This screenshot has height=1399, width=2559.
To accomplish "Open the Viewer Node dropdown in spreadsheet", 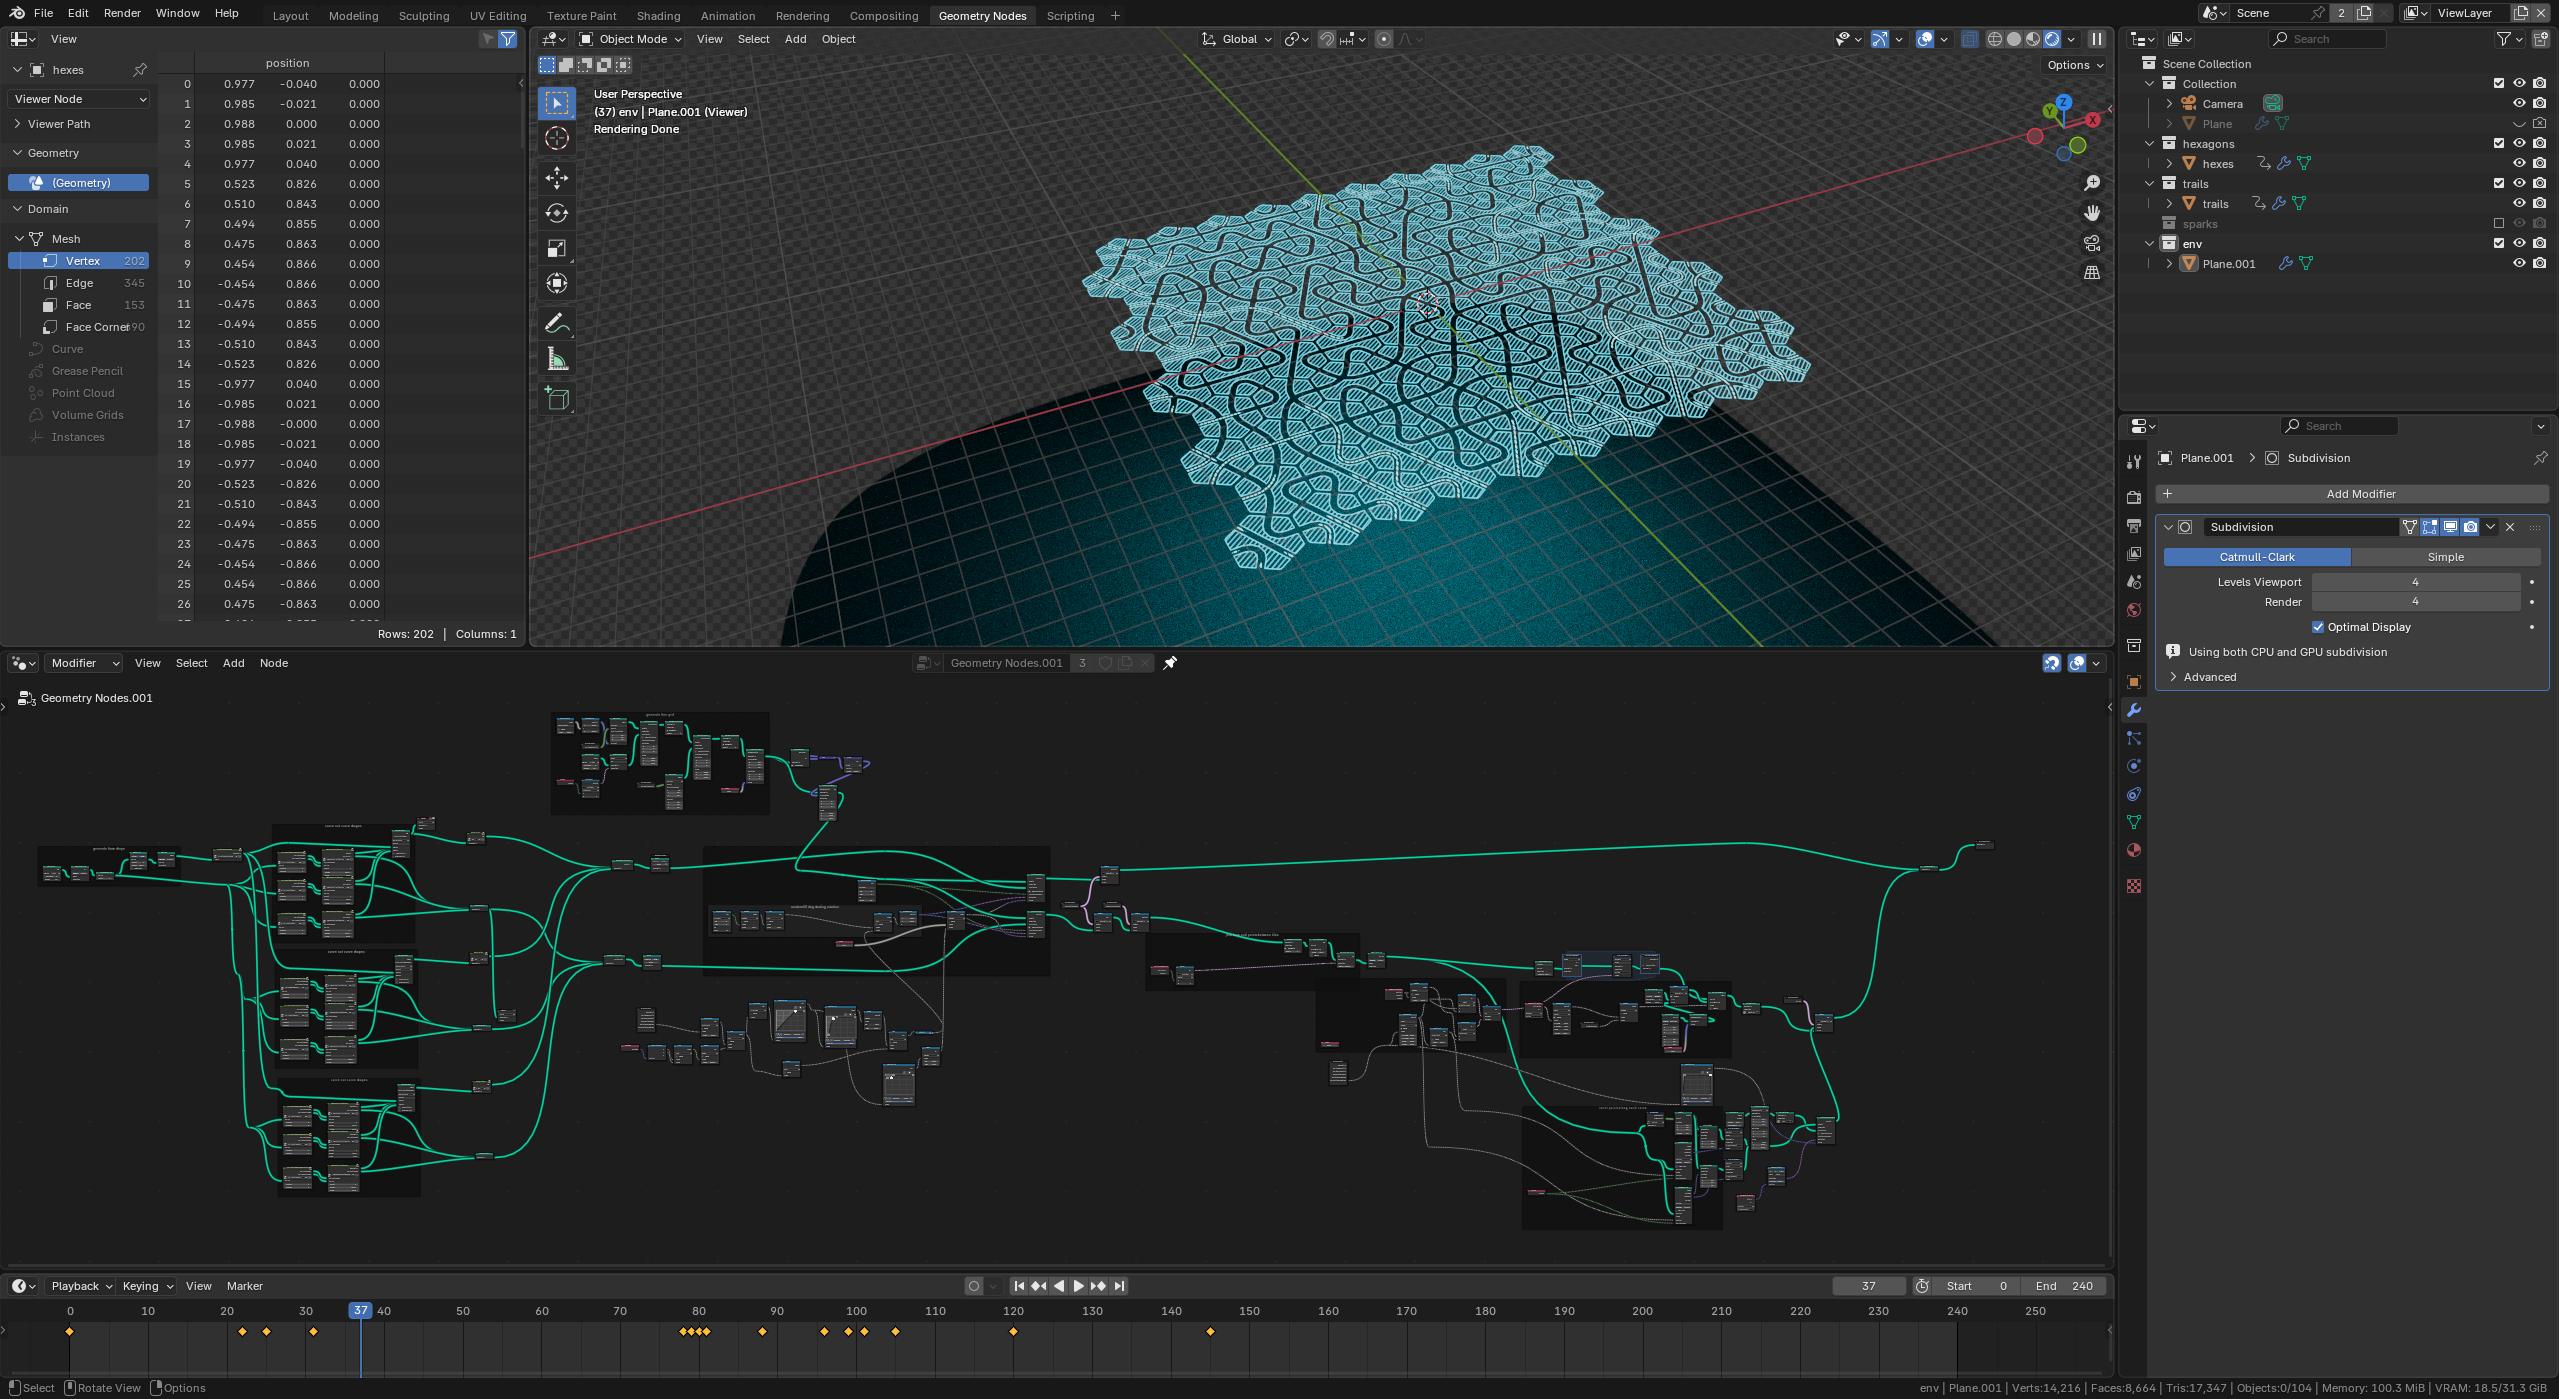I will [80, 99].
